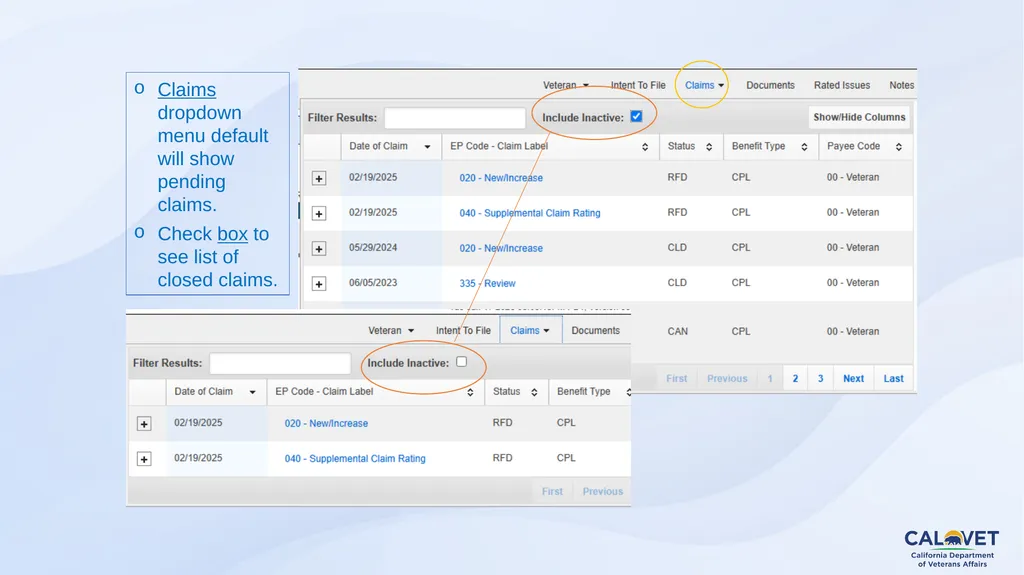This screenshot has width=1024, height=575.
Task: Click CAN status cell in upper table
Action: 677,331
